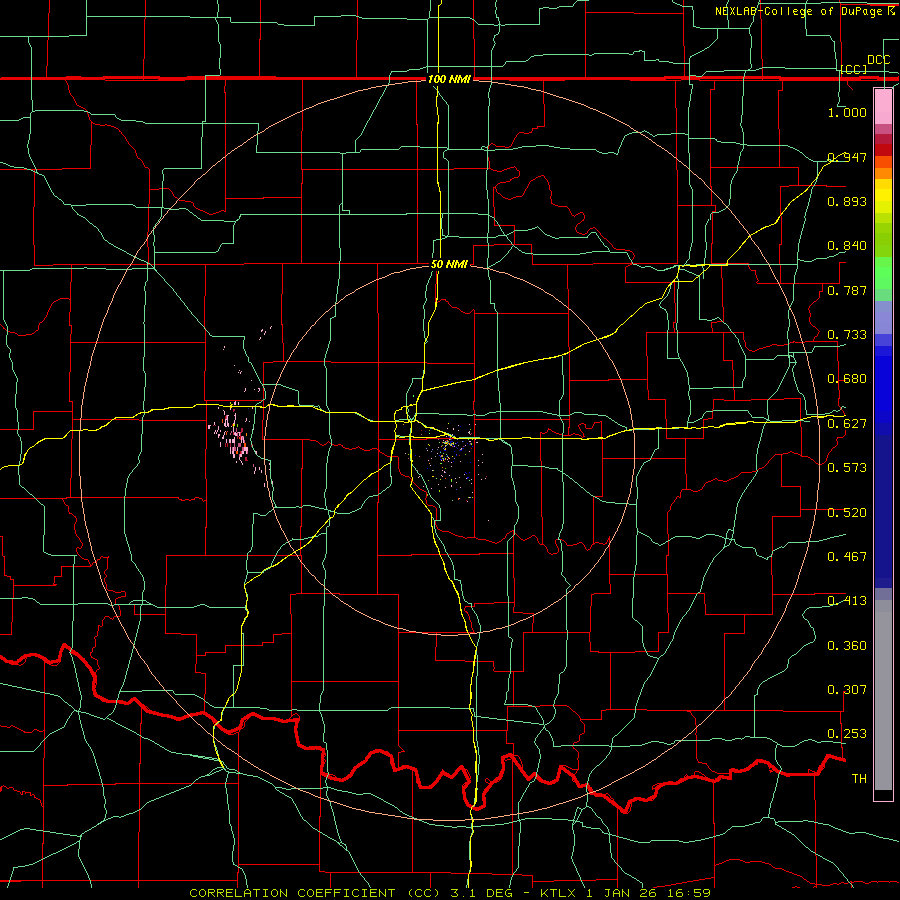The width and height of the screenshot is (900, 900).
Task: Pick the red segment of the color bar
Action: click(883, 150)
